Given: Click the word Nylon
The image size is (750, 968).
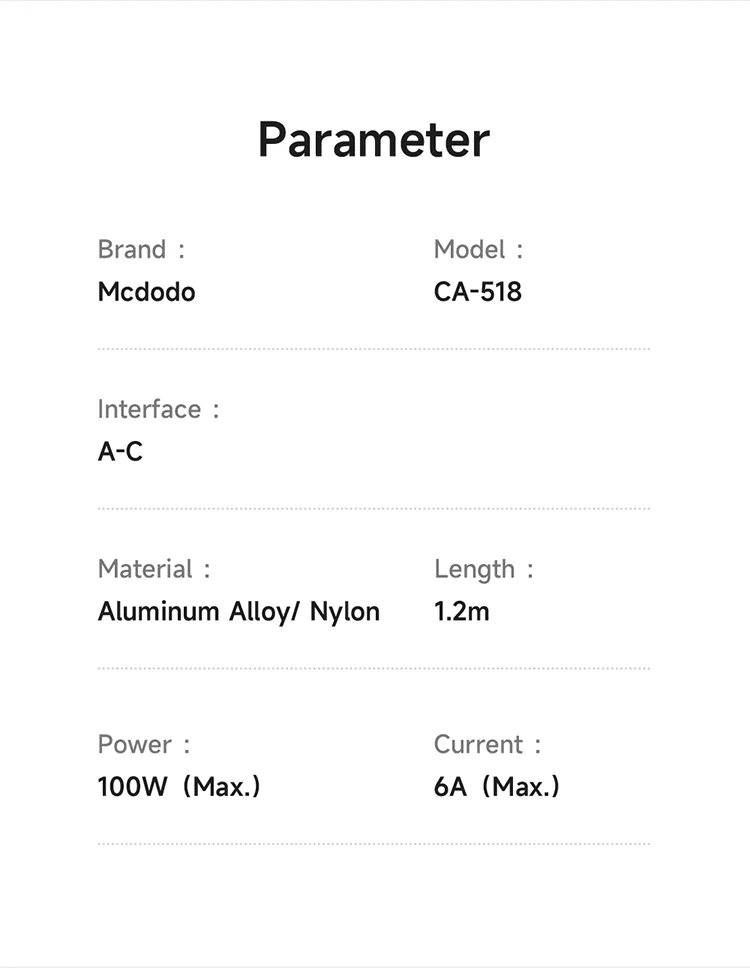Looking at the screenshot, I should 345,611.
